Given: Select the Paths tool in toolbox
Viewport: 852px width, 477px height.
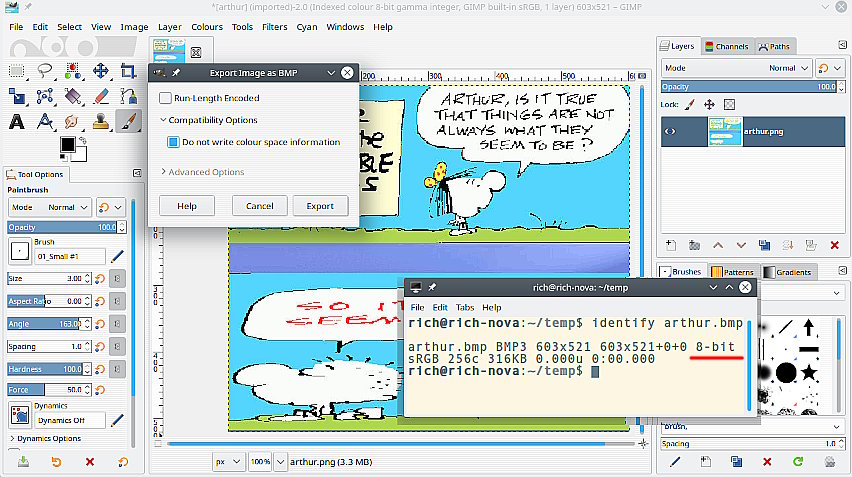Looking at the screenshot, I should point(128,96).
